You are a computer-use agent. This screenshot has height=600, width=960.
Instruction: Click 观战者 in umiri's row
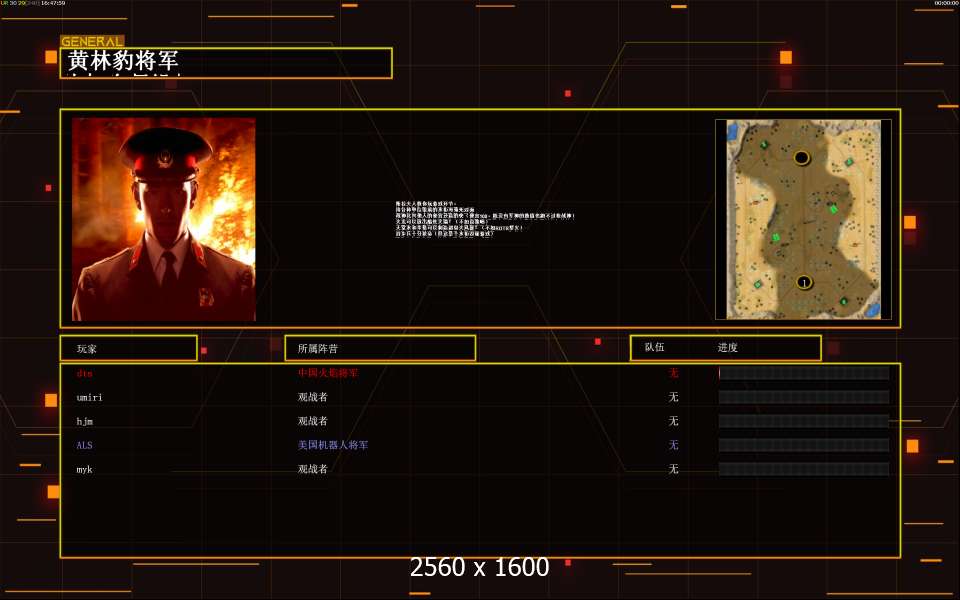313,397
